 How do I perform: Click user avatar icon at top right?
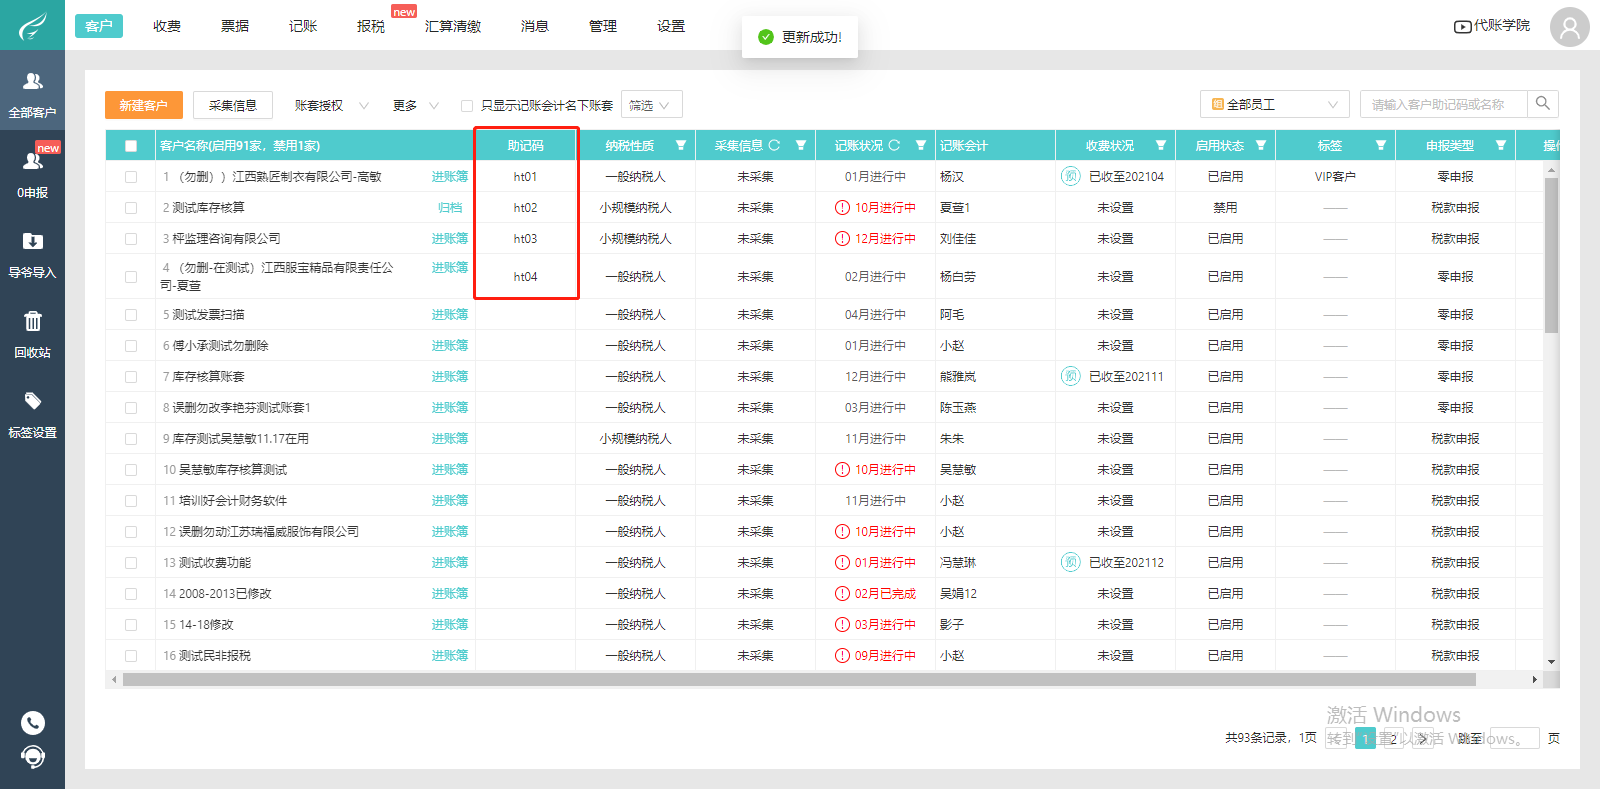tap(1569, 27)
